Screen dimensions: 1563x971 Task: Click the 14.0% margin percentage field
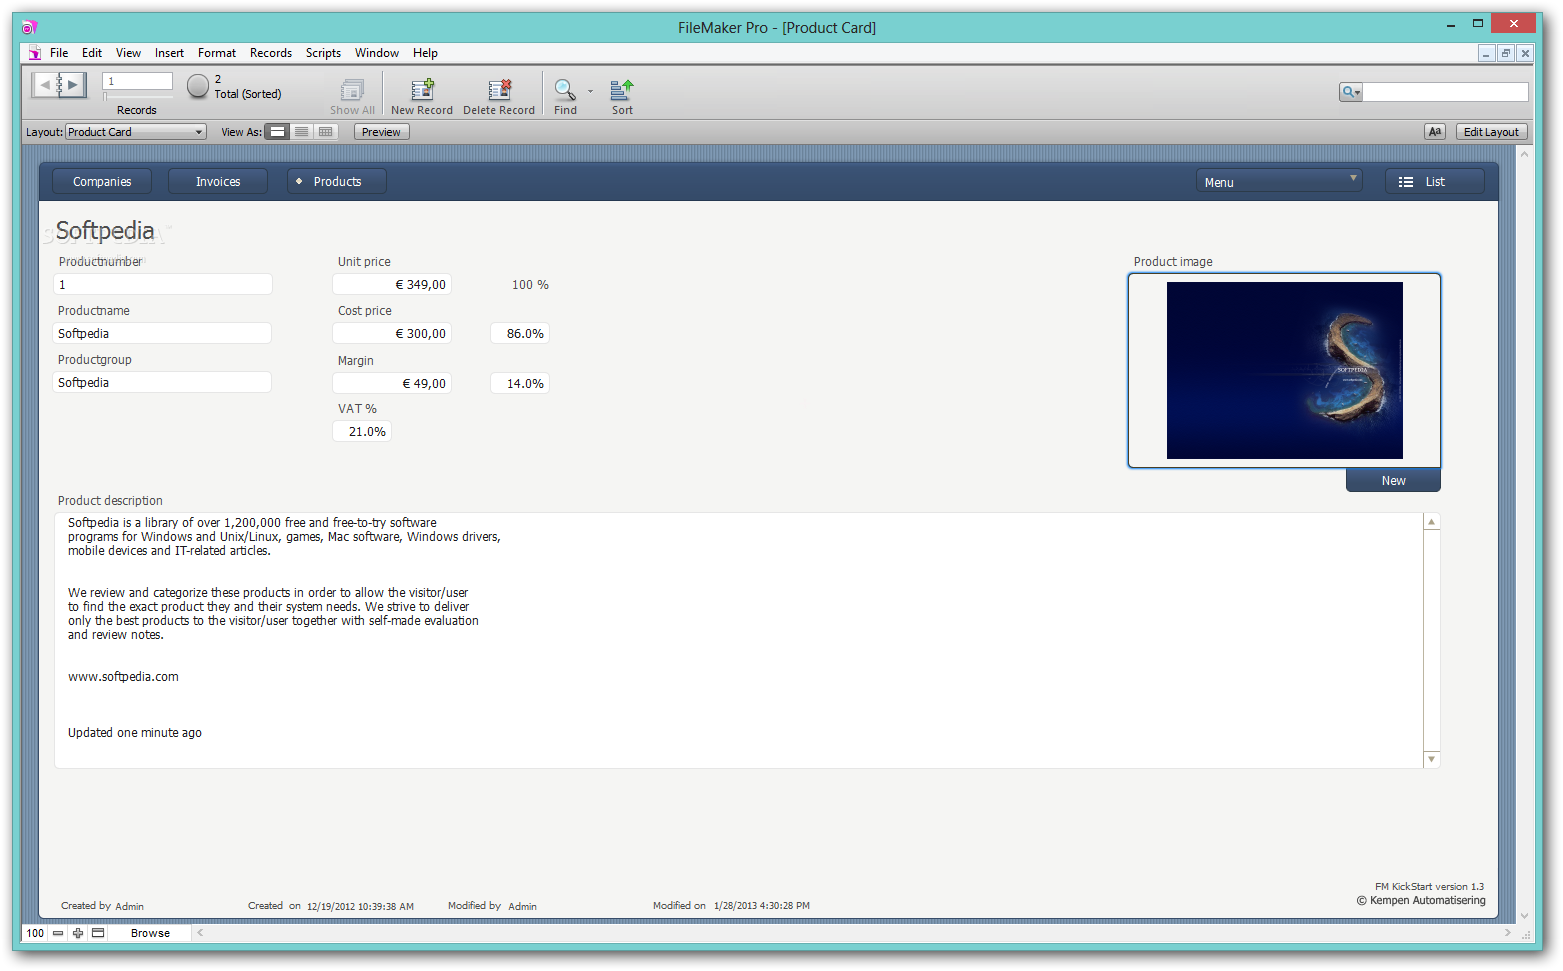520,383
